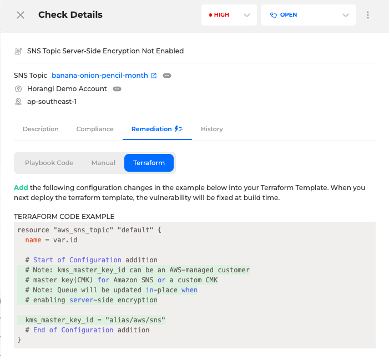Select Playbook Code remediation option
This screenshot has width=390, height=360.
click(49, 163)
